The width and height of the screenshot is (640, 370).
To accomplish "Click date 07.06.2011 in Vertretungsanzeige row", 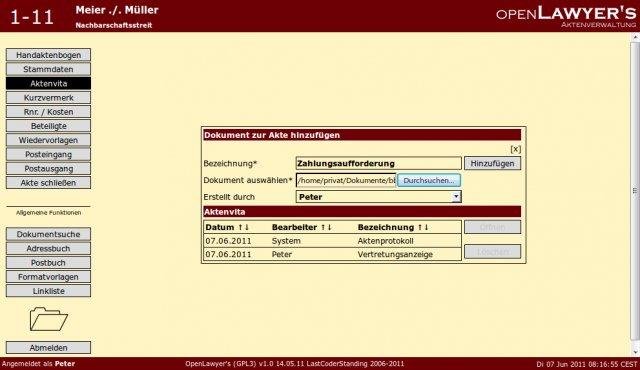I will point(228,255).
